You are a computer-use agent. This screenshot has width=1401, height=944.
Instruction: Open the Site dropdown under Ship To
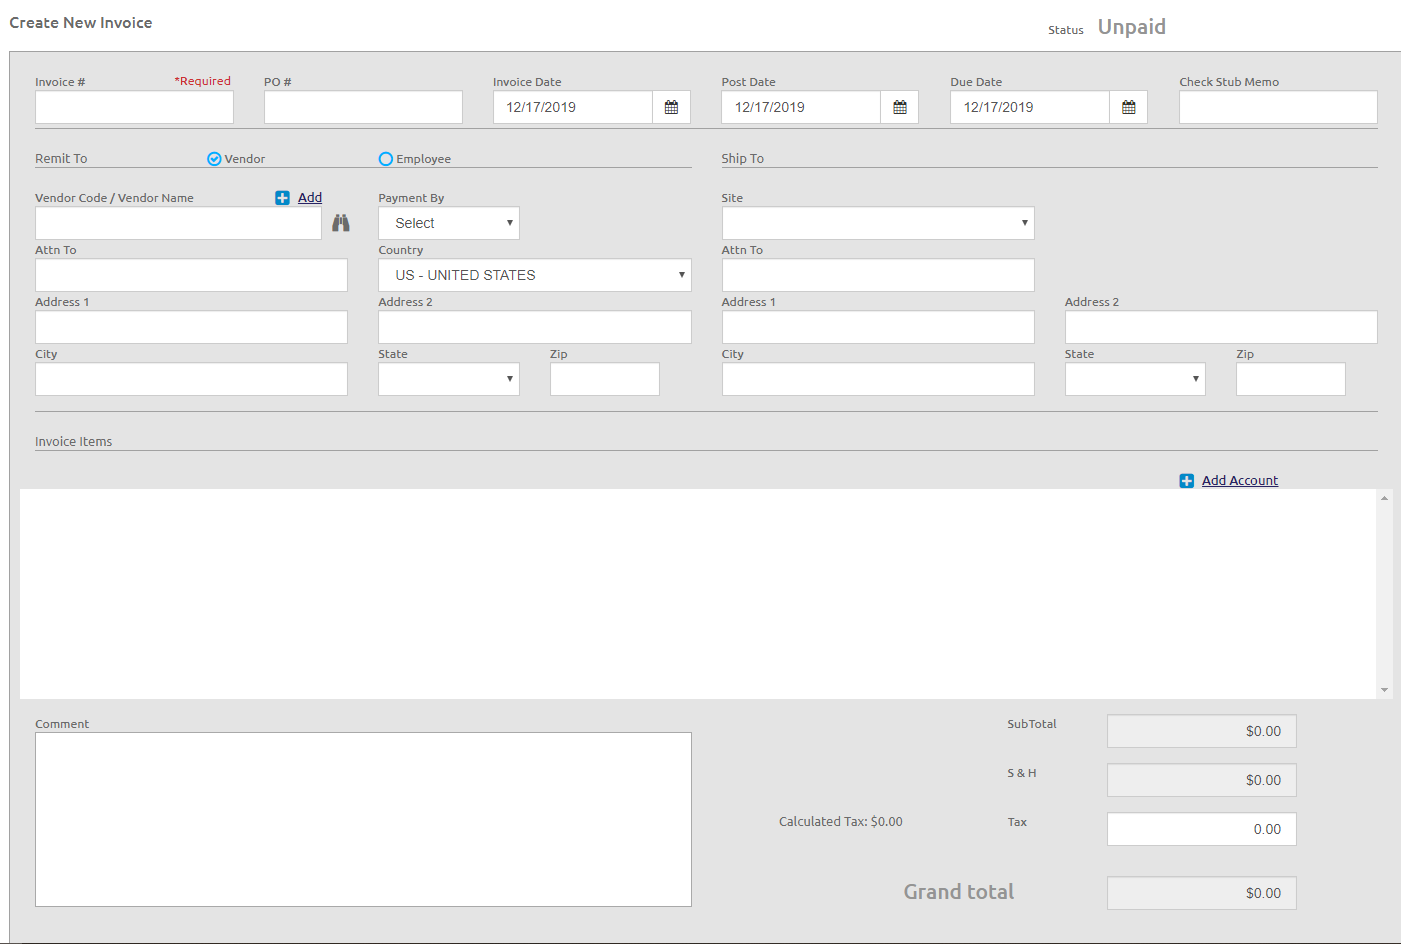point(877,222)
